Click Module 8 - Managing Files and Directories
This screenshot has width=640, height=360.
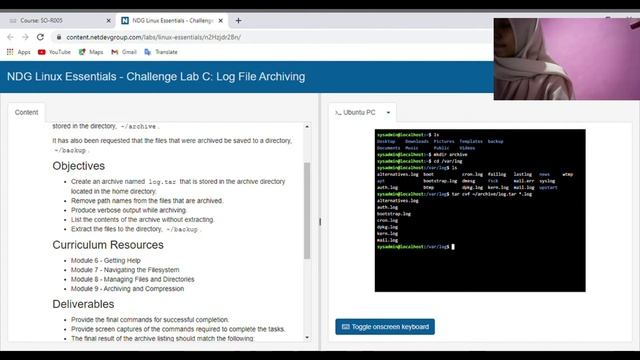(x=133, y=279)
